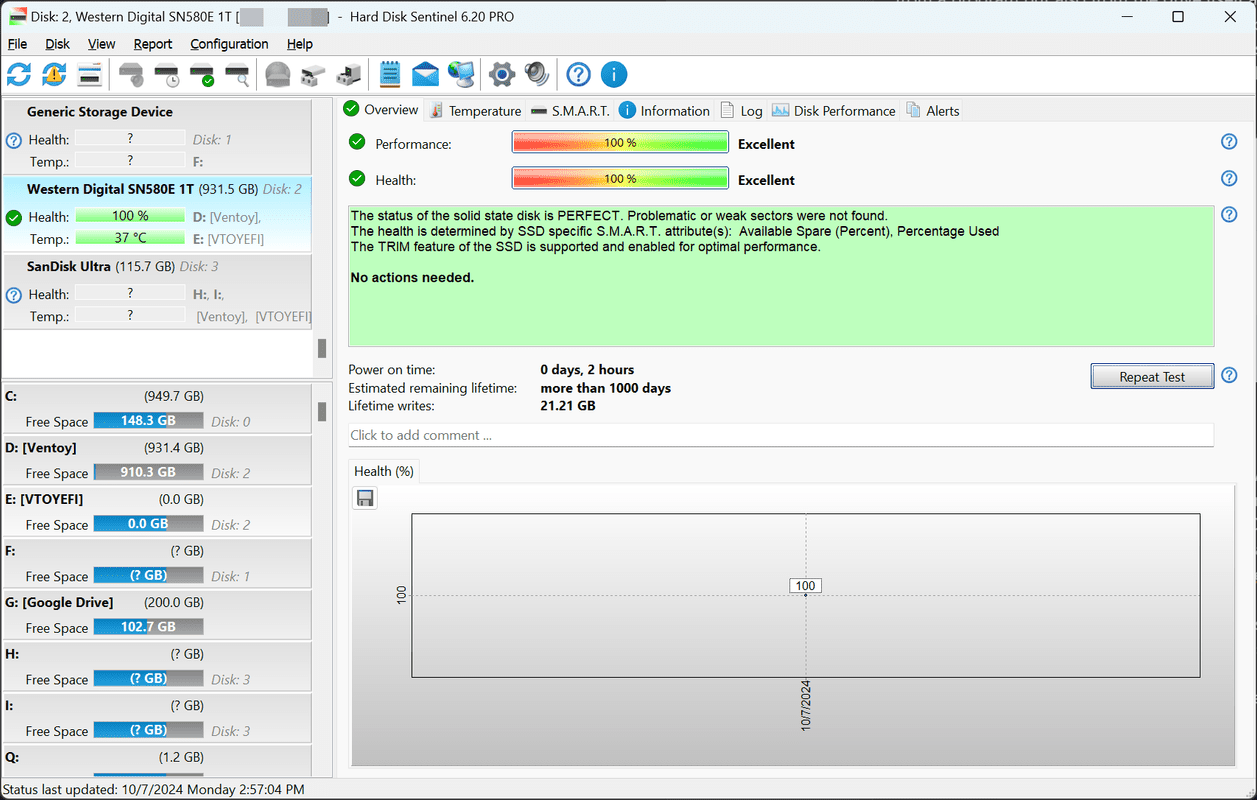Click the globe and monitor toolbar icon
Screen dimensions: 1257x800
(461, 74)
